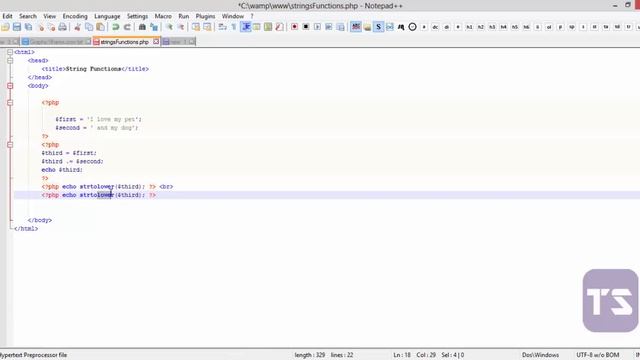Redo using the Redo toolbar arrow
The image size is (640, 360).
click(x=127, y=27)
